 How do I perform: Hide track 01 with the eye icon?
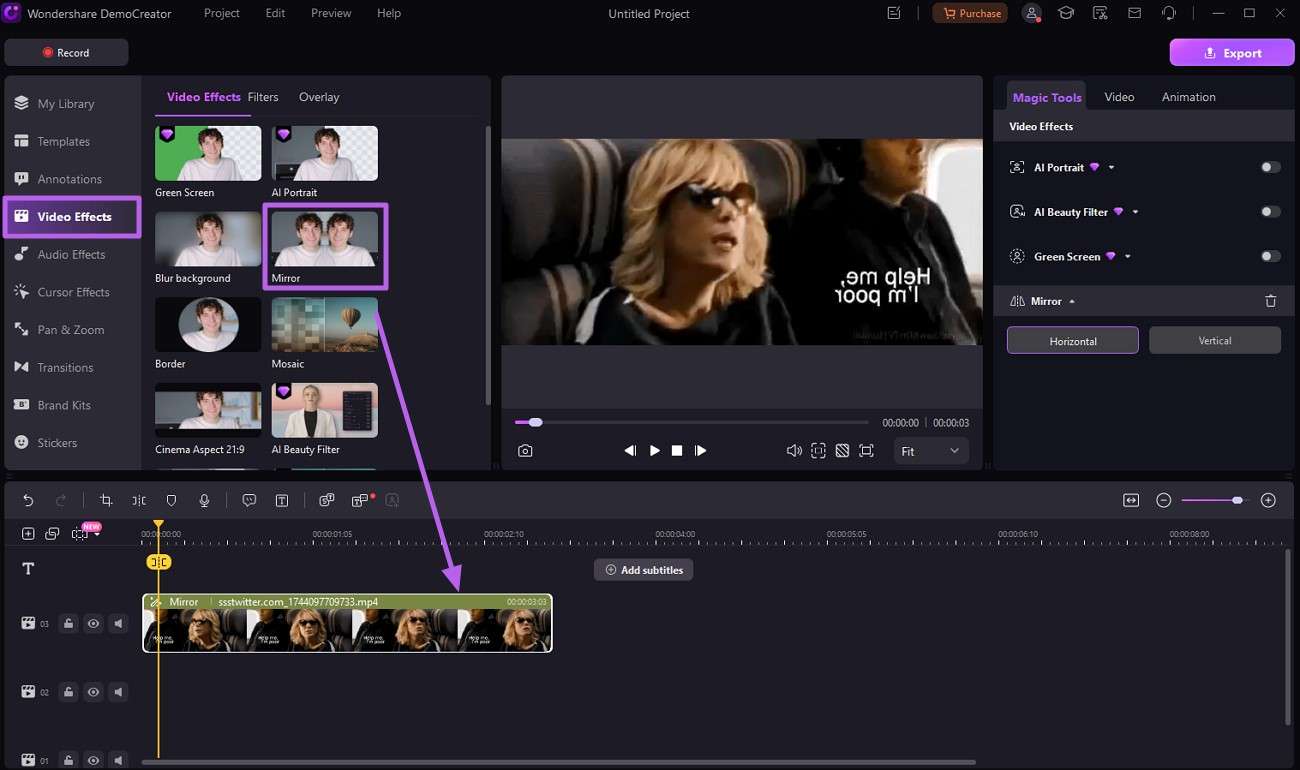pos(93,761)
